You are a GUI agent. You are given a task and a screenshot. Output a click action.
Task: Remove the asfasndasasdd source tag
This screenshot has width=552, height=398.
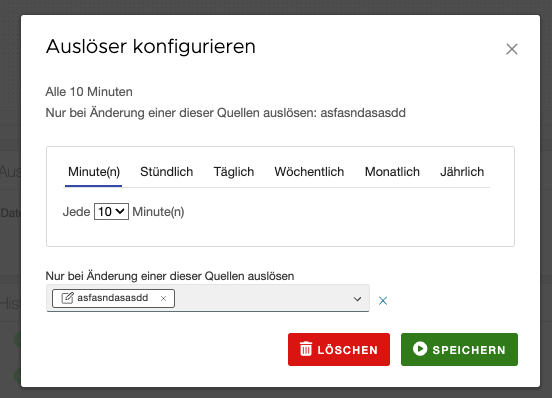(163, 298)
